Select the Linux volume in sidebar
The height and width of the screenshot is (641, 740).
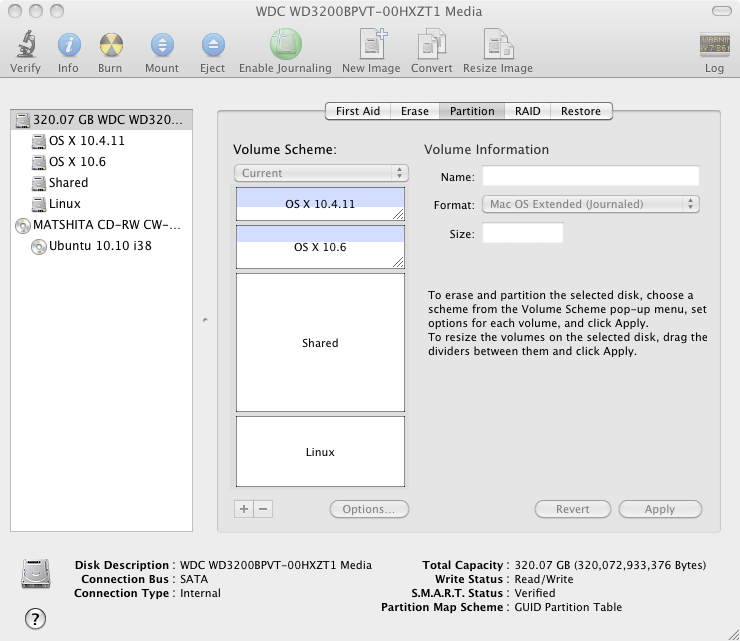pos(101,204)
